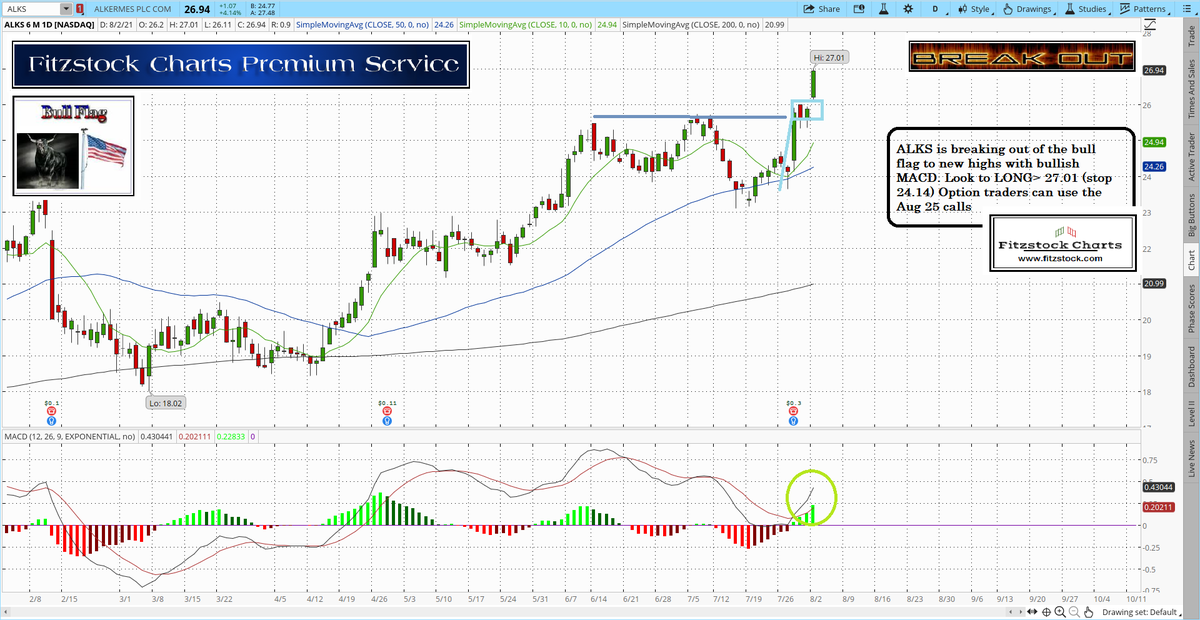Click the corporate actions note icon beside Share
Image resolution: width=1200 pixels, height=620 pixels.
point(859,8)
